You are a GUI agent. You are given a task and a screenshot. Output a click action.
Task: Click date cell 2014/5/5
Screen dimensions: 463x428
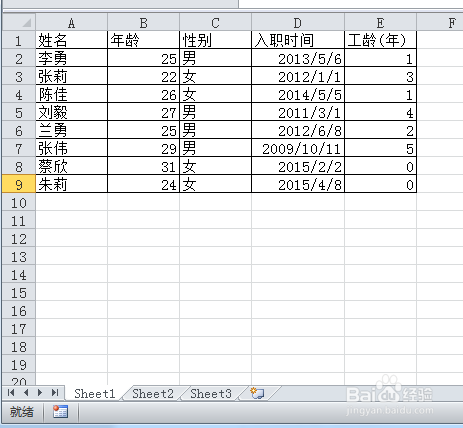pyautogui.click(x=298, y=94)
